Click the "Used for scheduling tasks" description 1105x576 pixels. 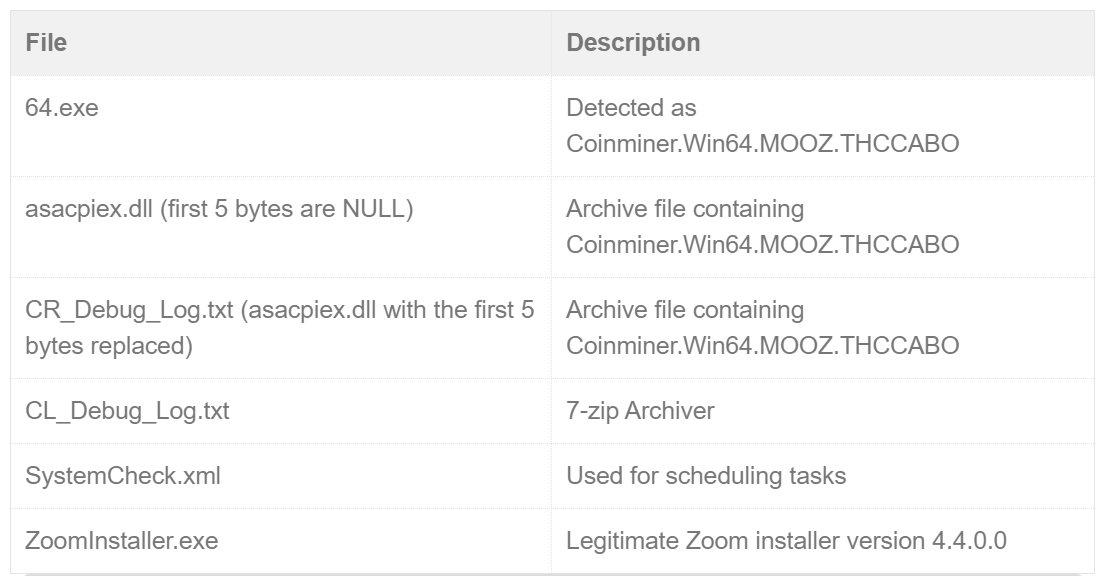tap(706, 476)
